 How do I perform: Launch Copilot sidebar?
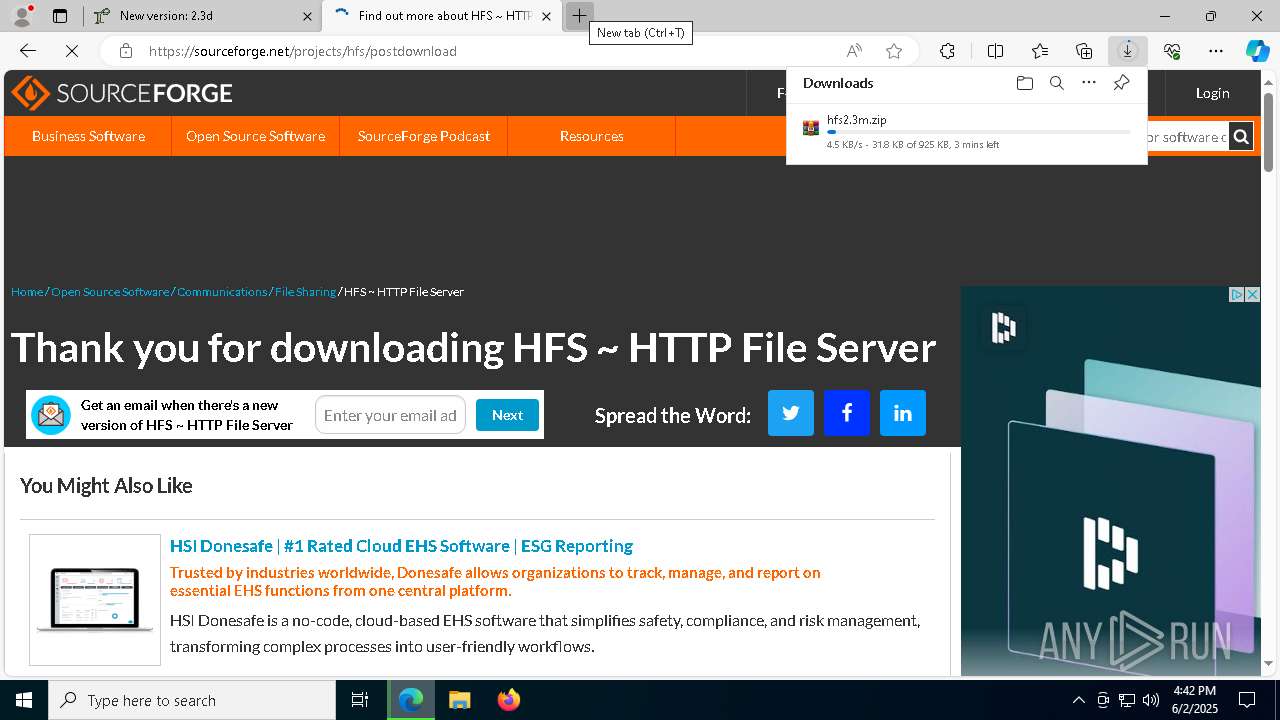pos(1257,51)
